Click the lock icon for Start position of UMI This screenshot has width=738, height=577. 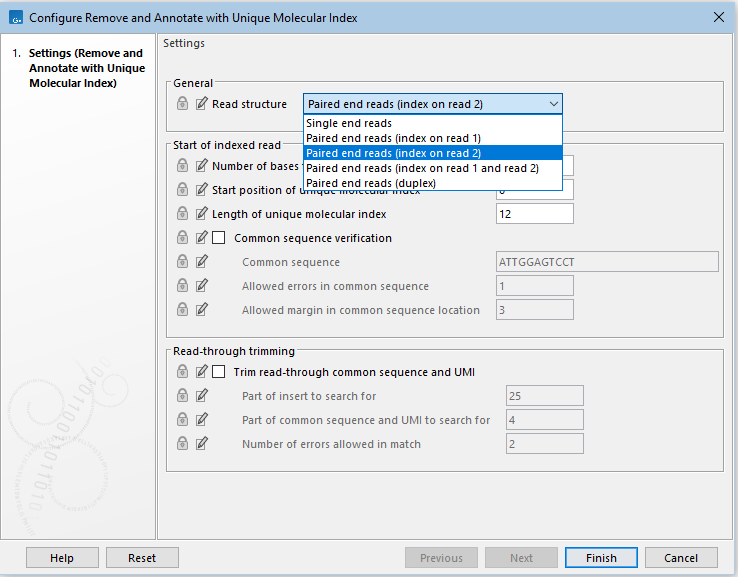pyautogui.click(x=182, y=190)
